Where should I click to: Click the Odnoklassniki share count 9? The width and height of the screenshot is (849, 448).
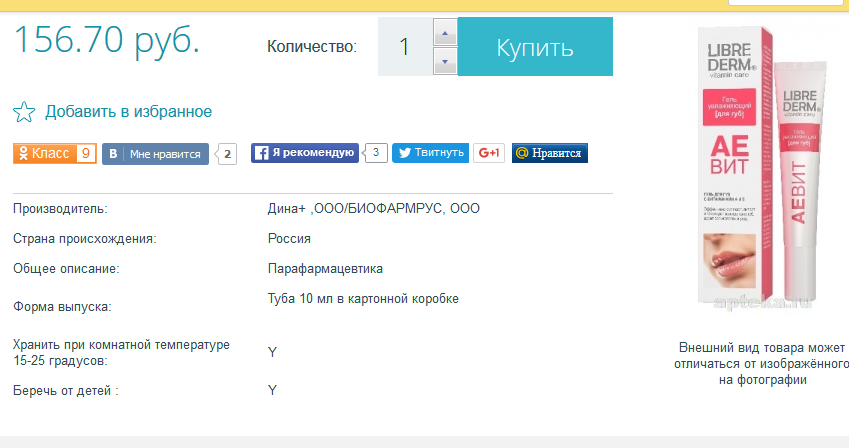85,153
